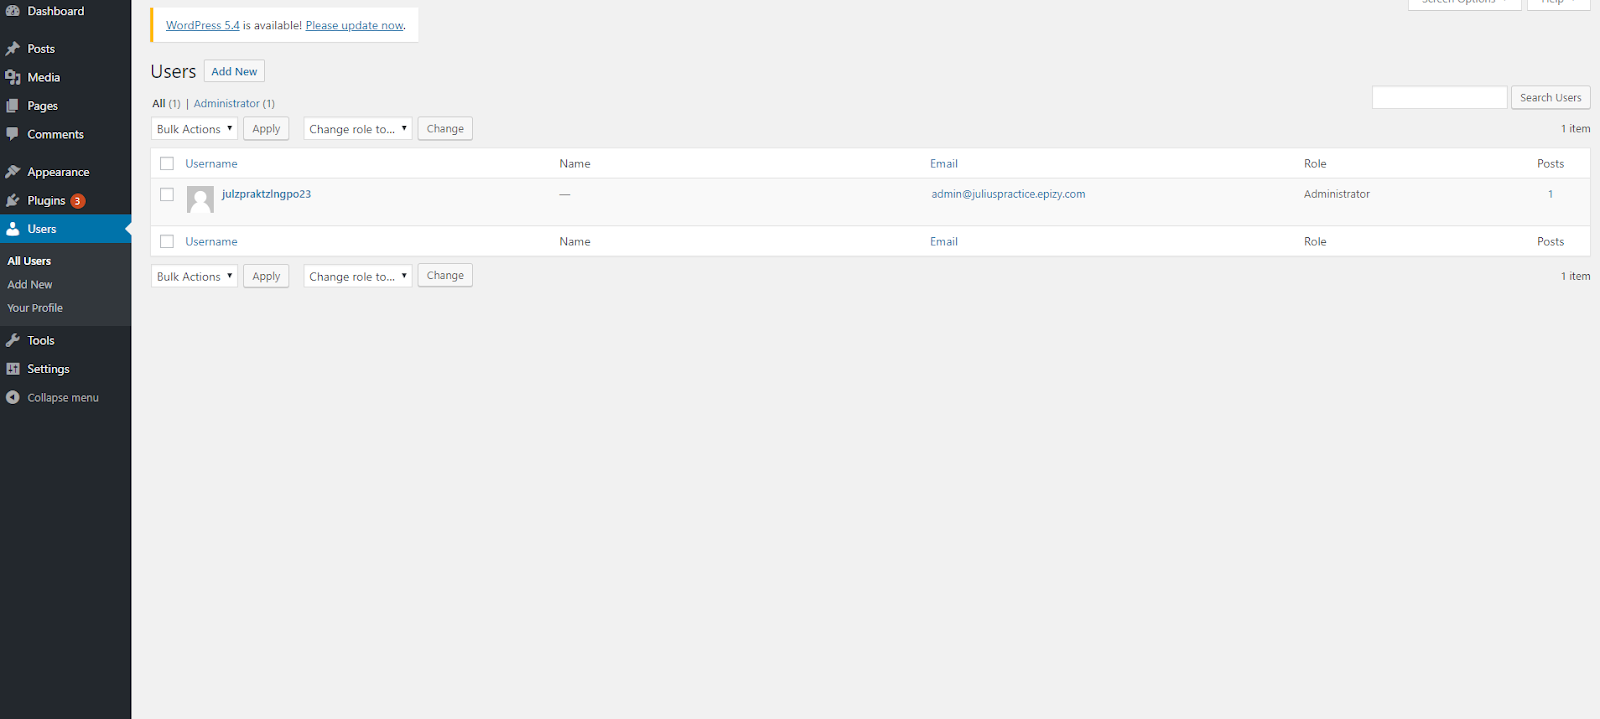Click the top Change button
This screenshot has height=719, width=1600.
[x=445, y=128]
